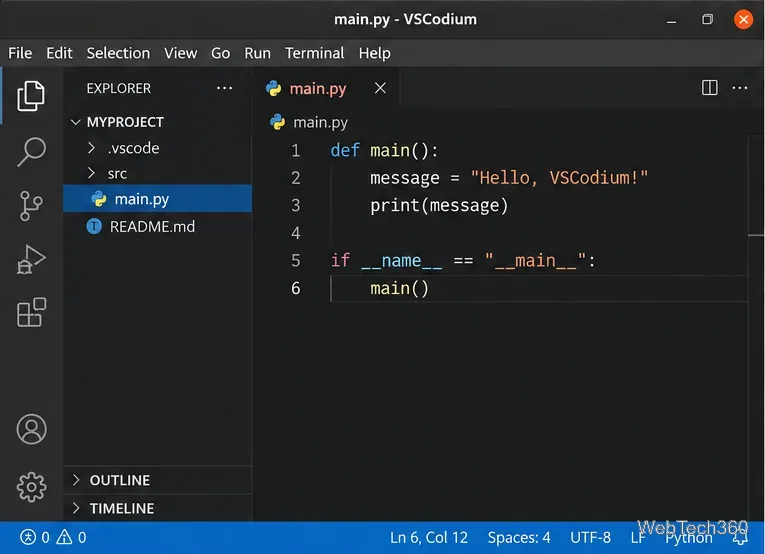The width and height of the screenshot is (765, 554).
Task: Click the Python icon in breadcrumb
Action: pyautogui.click(x=277, y=122)
